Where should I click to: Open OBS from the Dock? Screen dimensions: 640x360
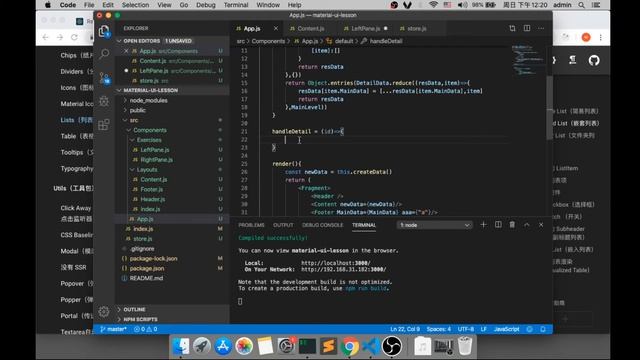click(x=391, y=346)
